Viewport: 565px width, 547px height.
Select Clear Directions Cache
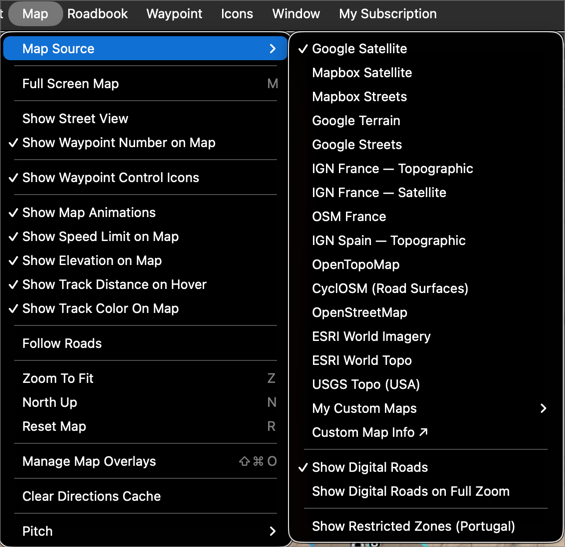145,496
